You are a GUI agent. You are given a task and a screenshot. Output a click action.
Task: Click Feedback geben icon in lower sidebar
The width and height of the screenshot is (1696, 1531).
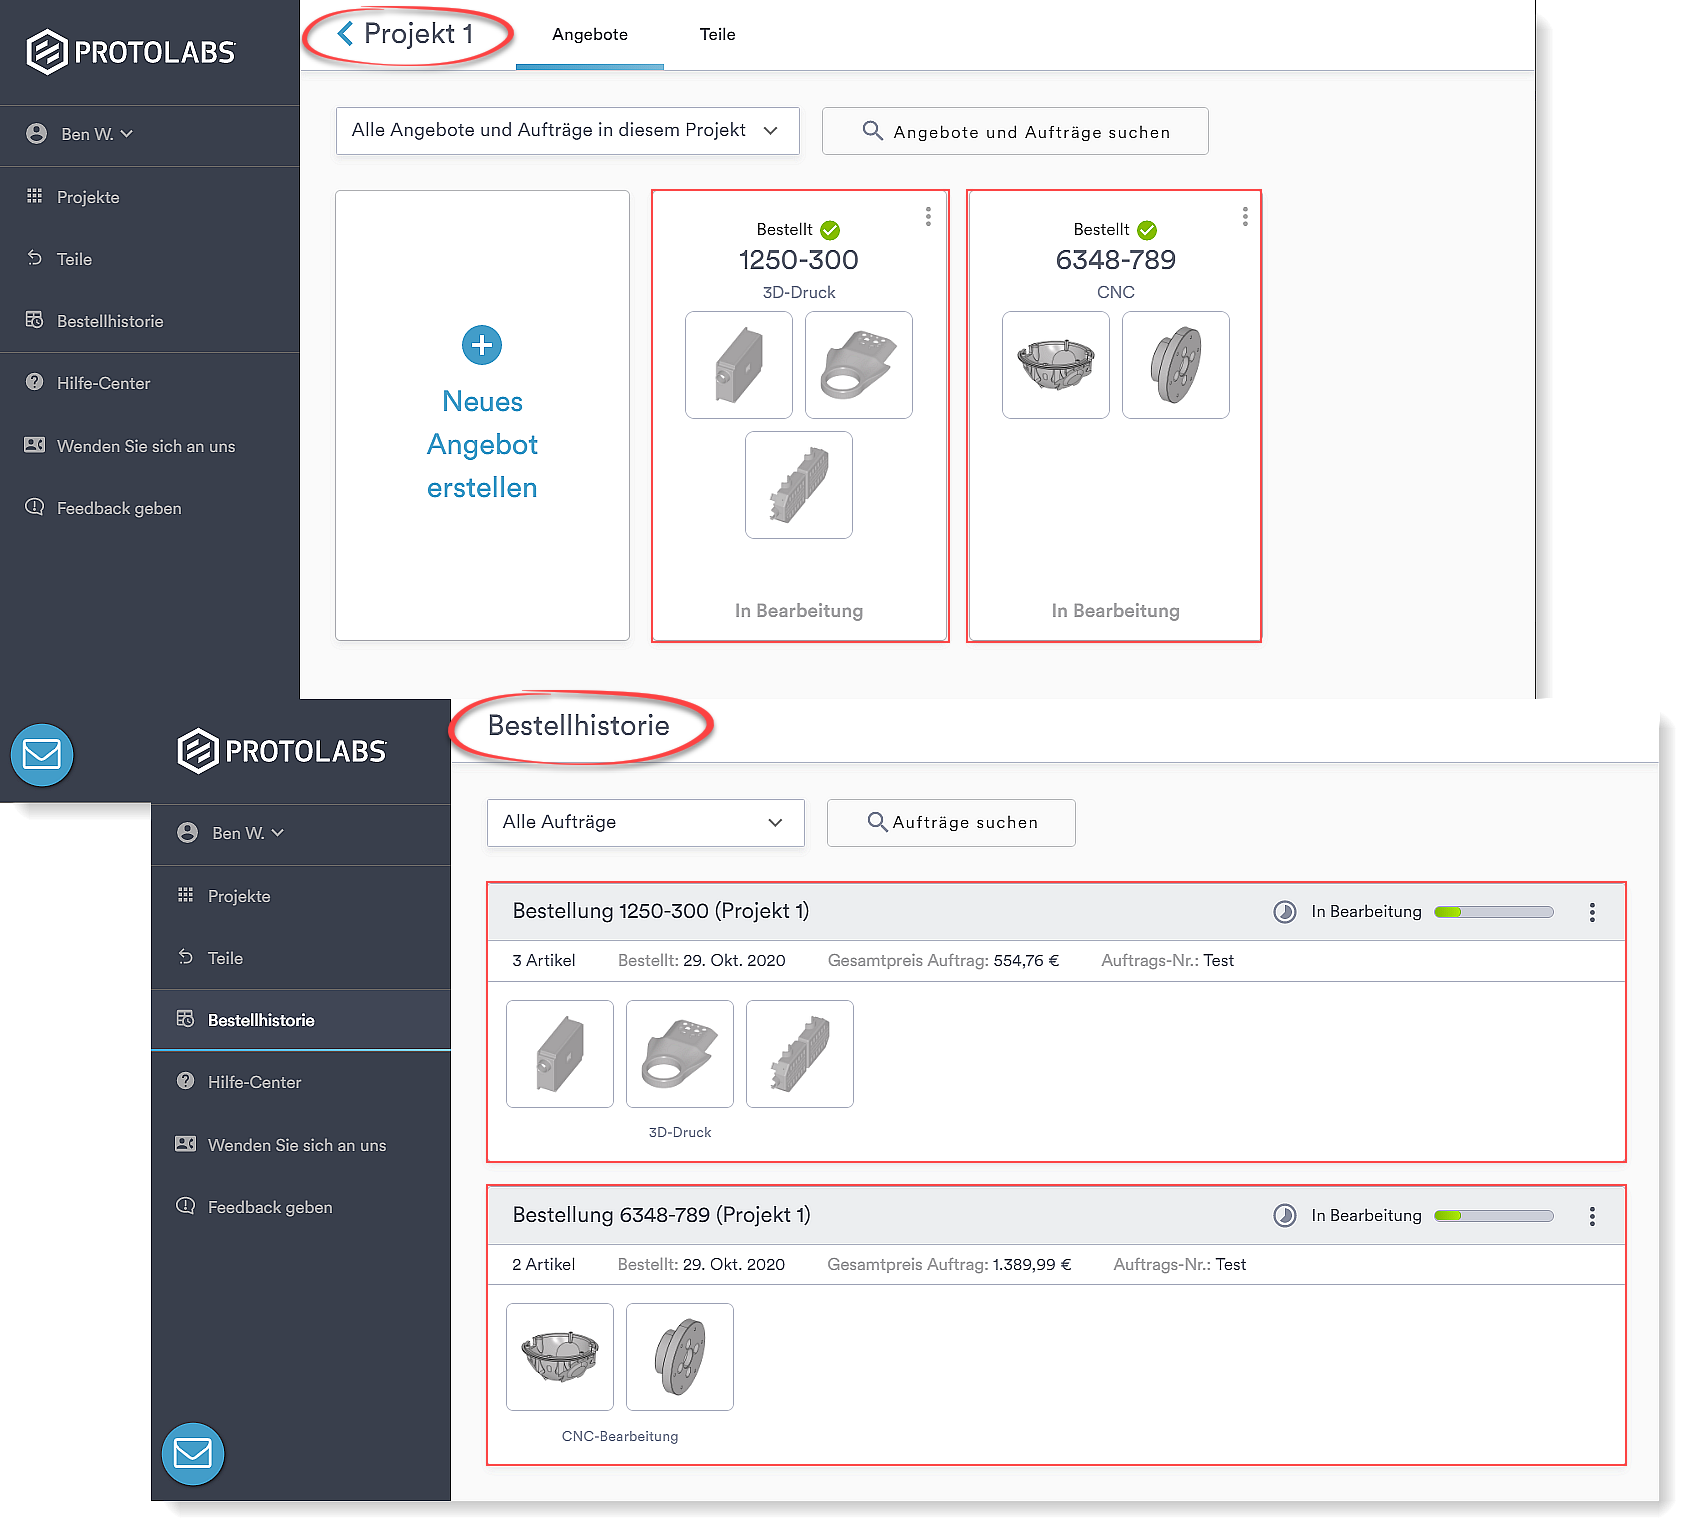pos(186,1206)
